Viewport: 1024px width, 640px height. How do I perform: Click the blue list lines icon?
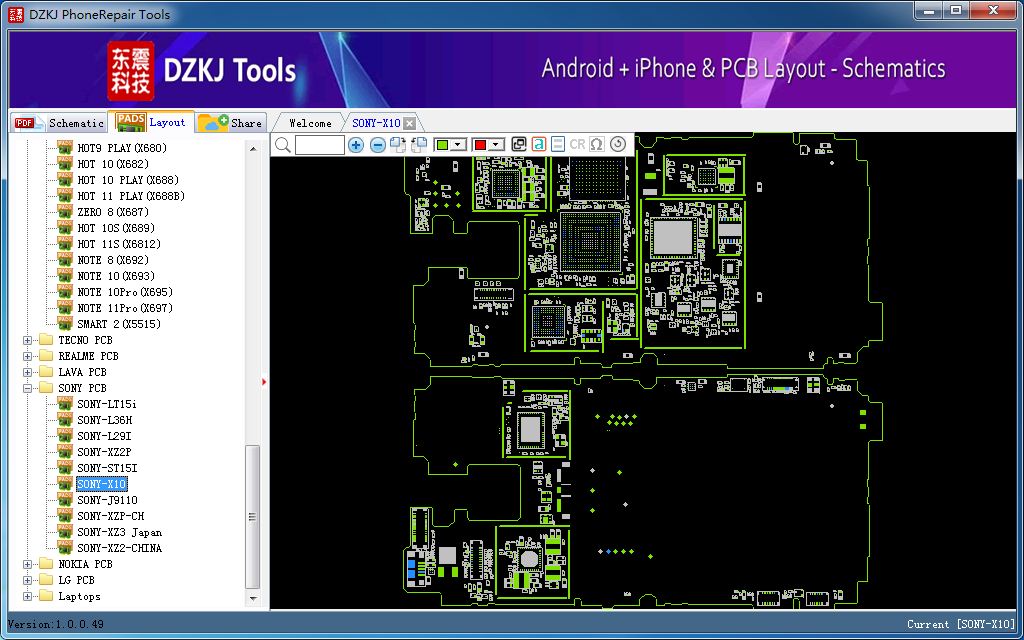(x=558, y=144)
